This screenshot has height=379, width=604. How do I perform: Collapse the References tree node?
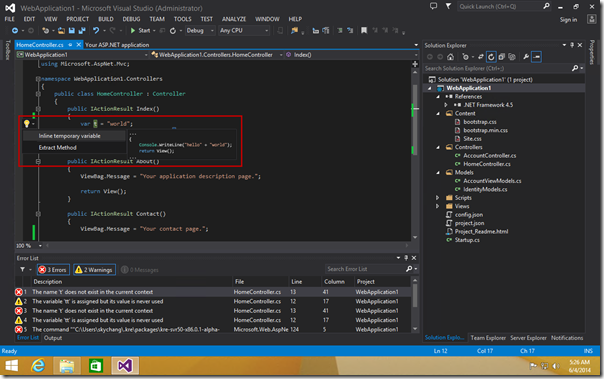[x=438, y=97]
